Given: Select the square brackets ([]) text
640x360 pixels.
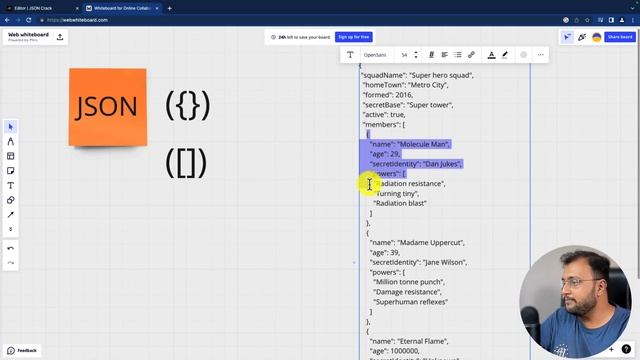Looking at the screenshot, I should (x=186, y=163).
